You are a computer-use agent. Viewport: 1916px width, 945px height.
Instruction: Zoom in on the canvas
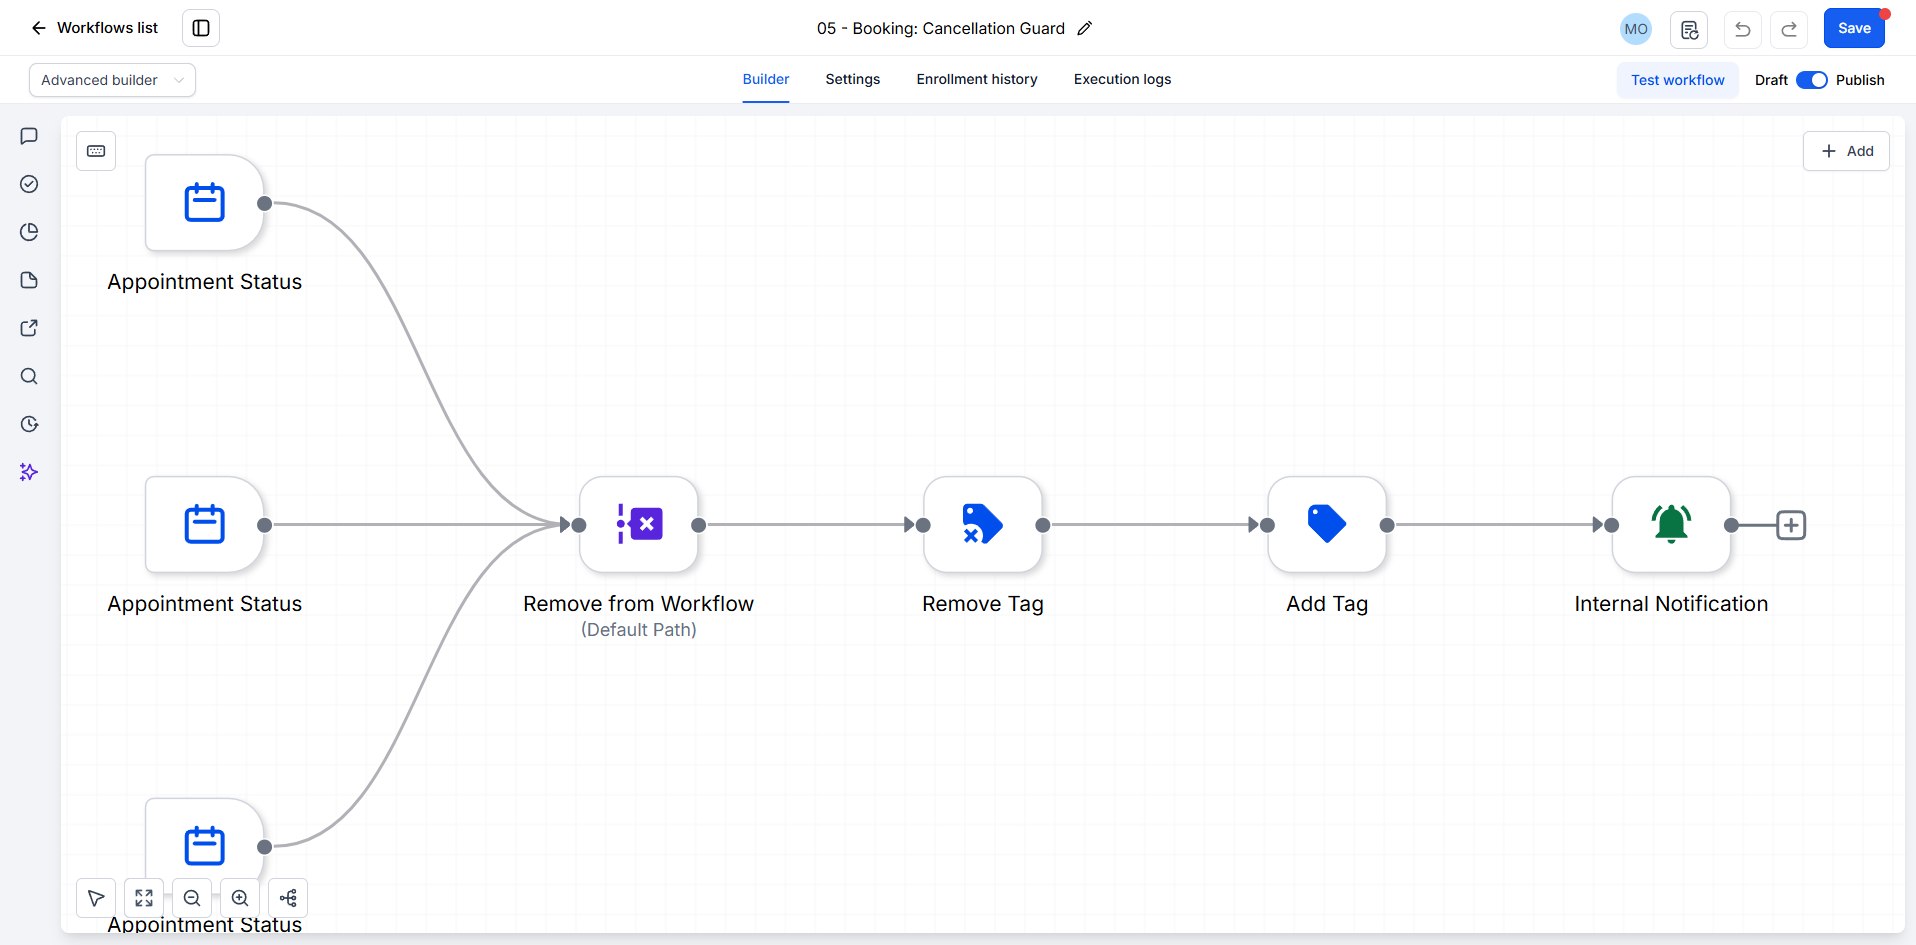pyautogui.click(x=240, y=898)
